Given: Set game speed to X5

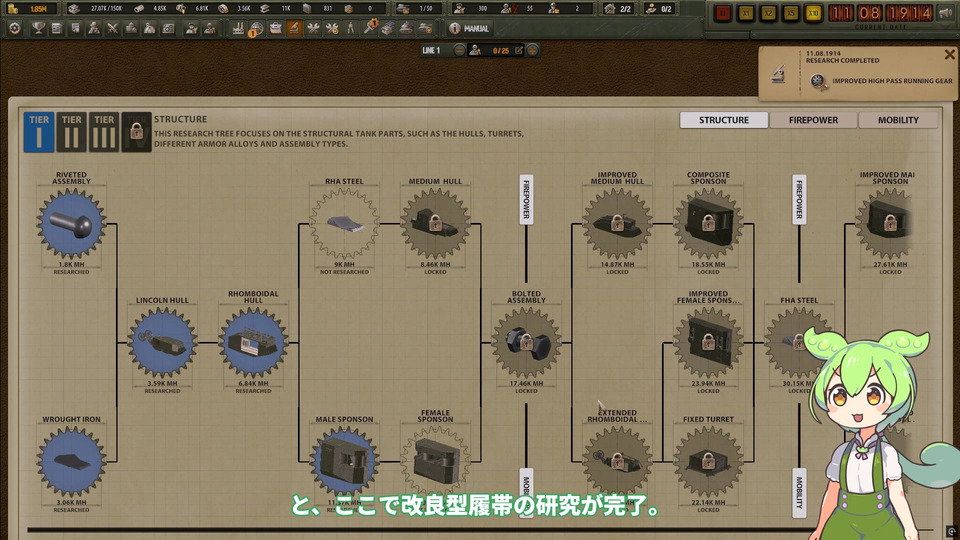Looking at the screenshot, I should [x=791, y=13].
